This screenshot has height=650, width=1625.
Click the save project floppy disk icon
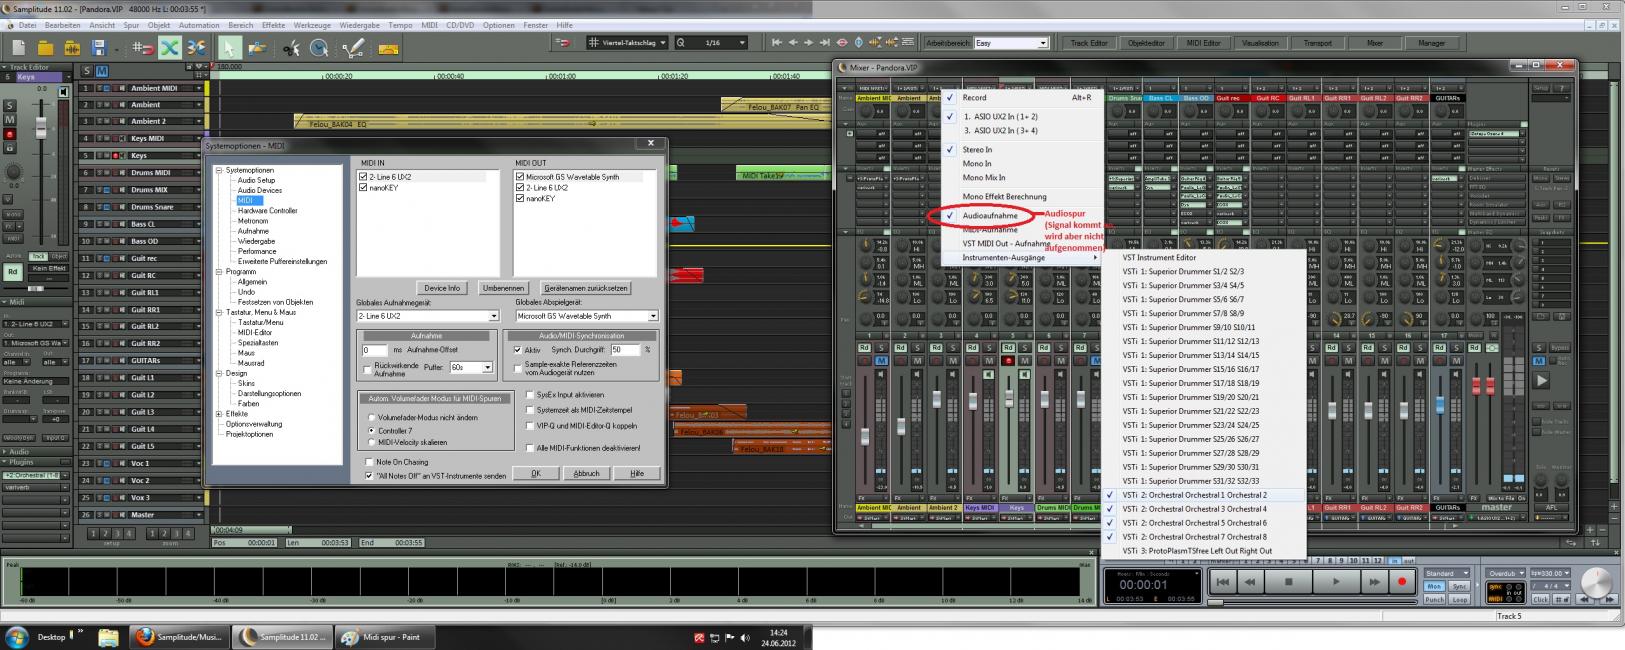pyautogui.click(x=98, y=47)
